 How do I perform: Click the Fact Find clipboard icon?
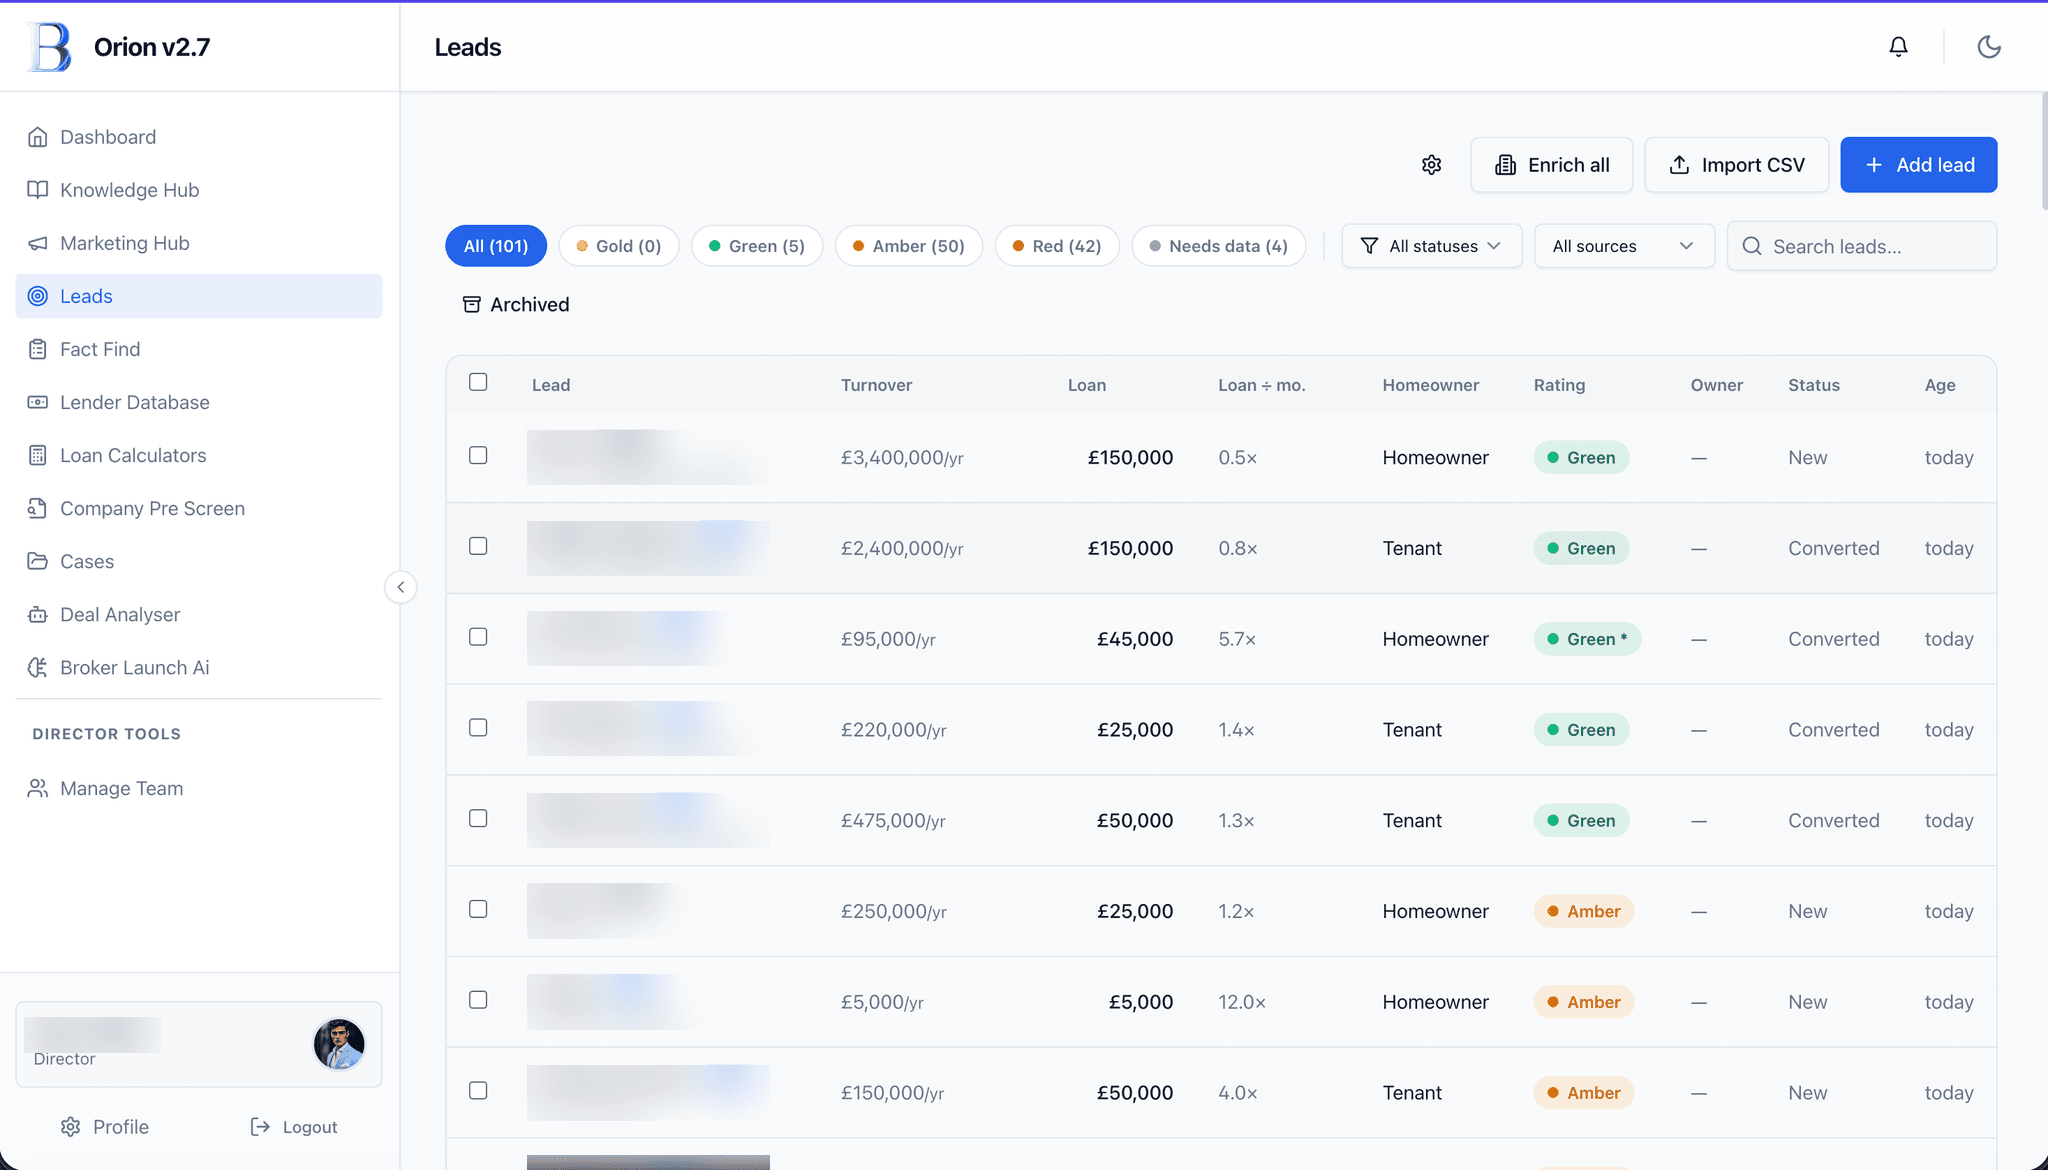[38, 349]
